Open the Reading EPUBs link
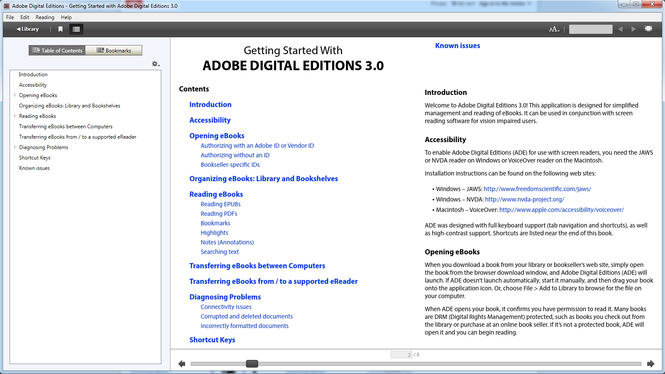Image resolution: width=665 pixels, height=374 pixels. tap(220, 204)
